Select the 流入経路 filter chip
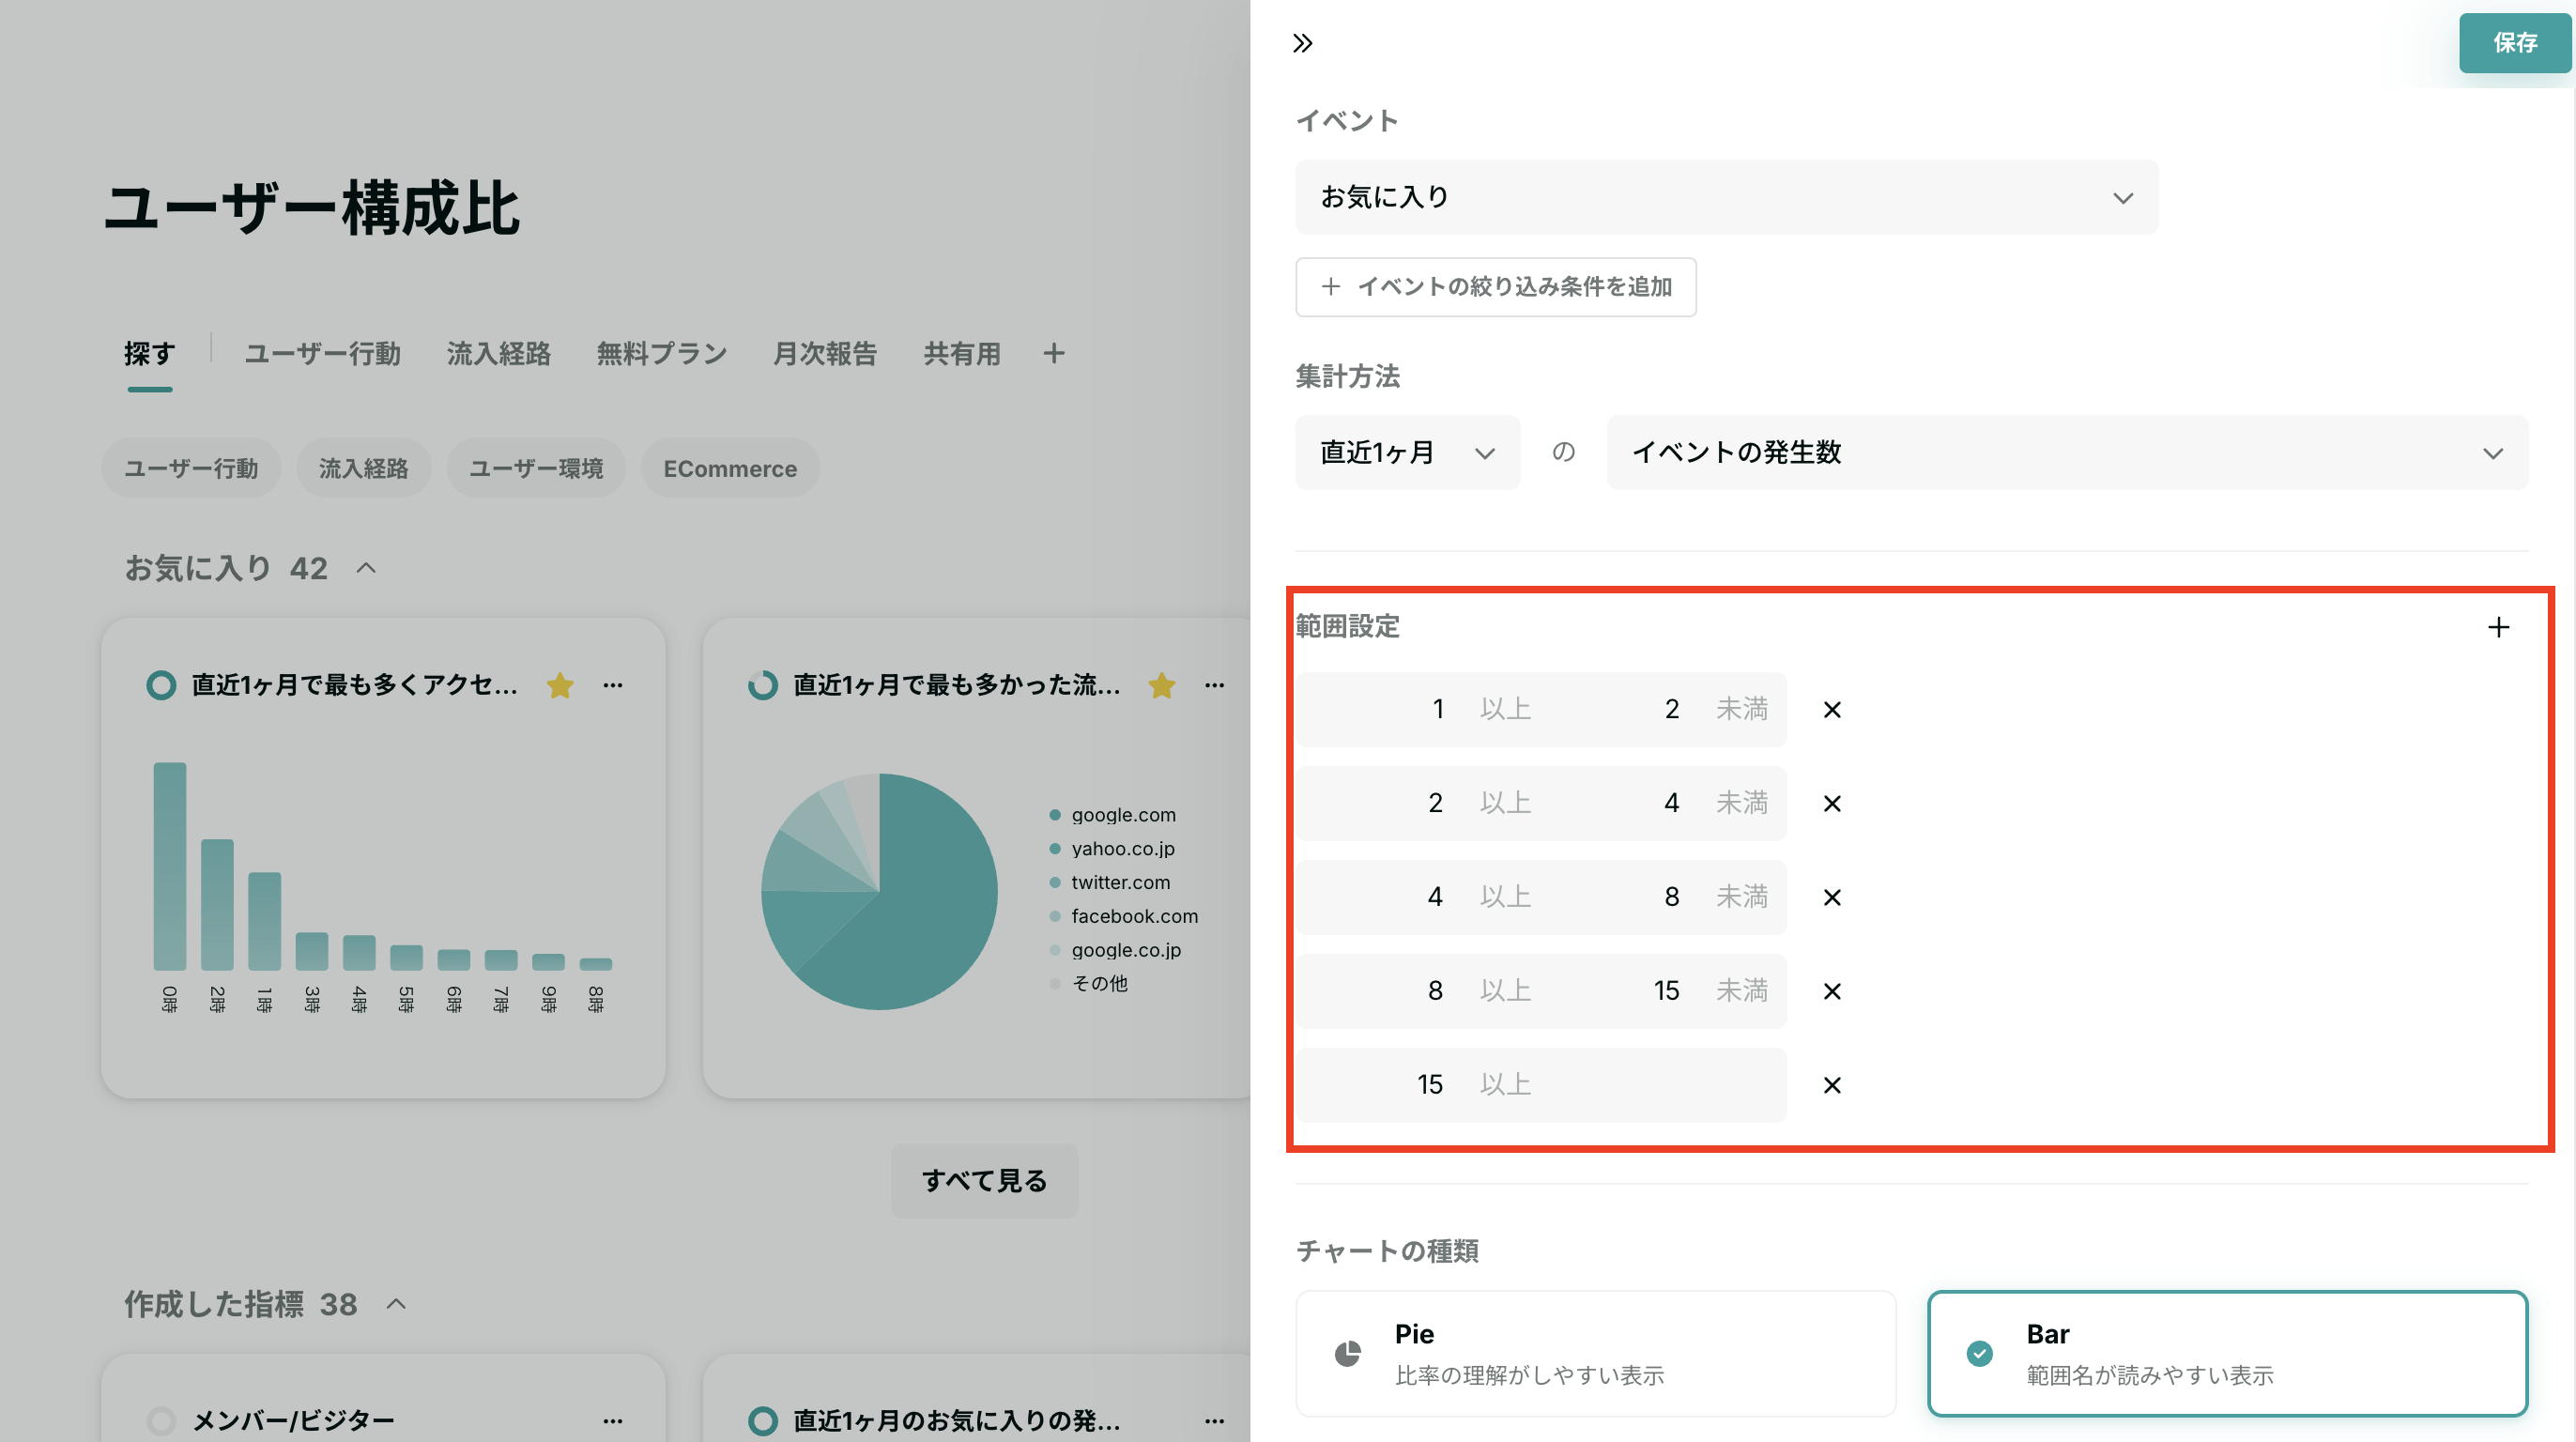This screenshot has width=2576, height=1442. pos(364,468)
